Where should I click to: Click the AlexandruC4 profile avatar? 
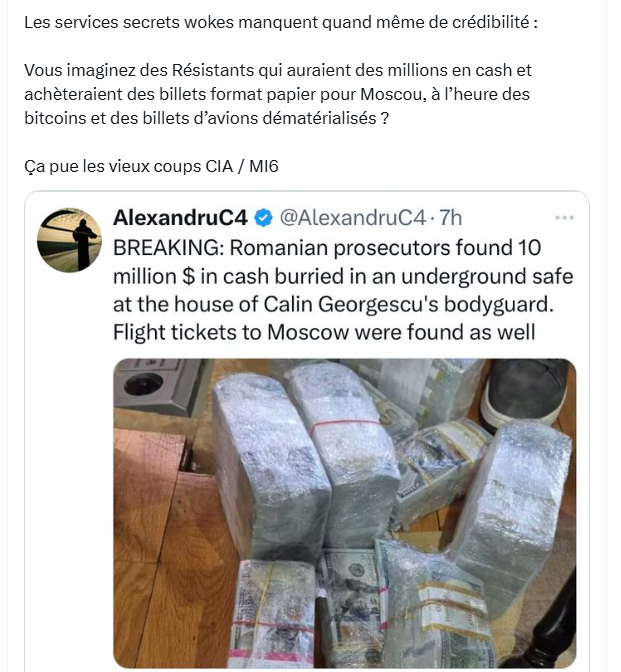67,241
